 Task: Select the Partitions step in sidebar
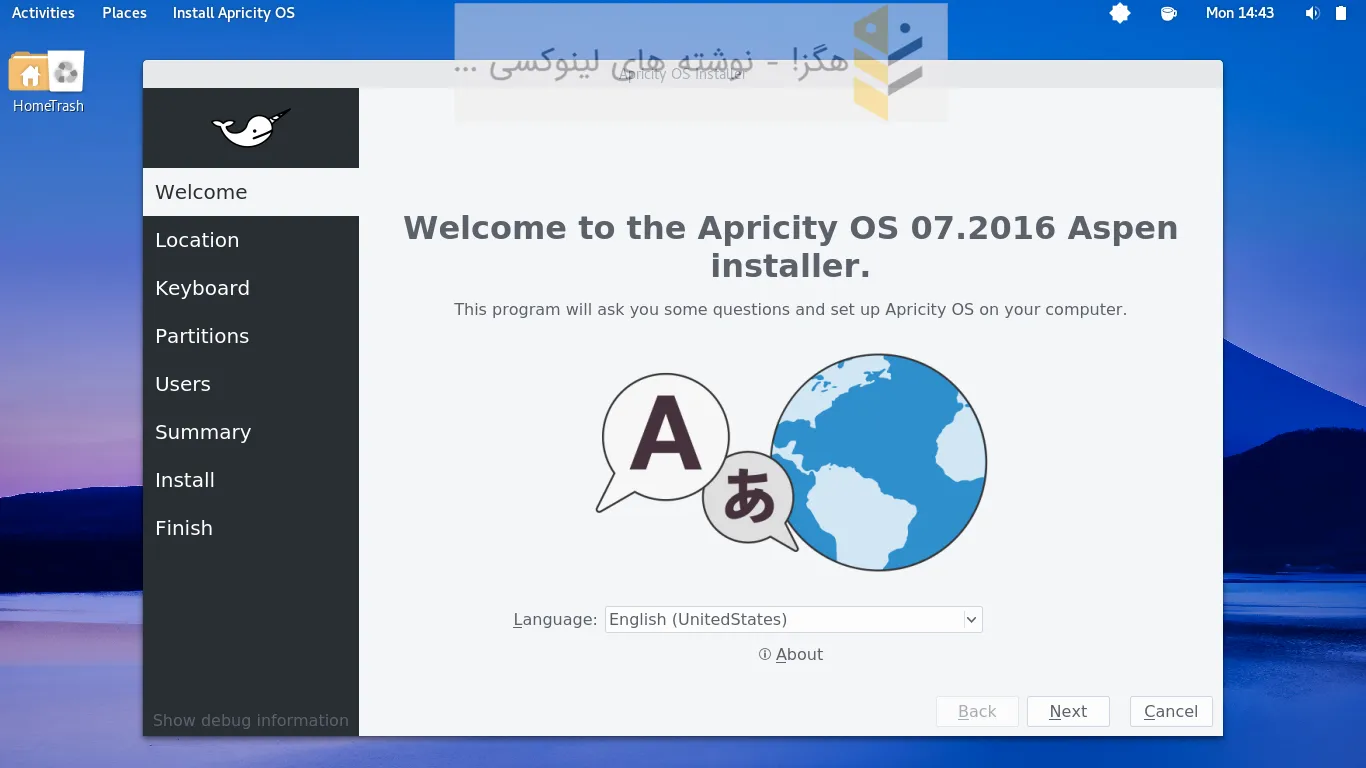(251, 336)
